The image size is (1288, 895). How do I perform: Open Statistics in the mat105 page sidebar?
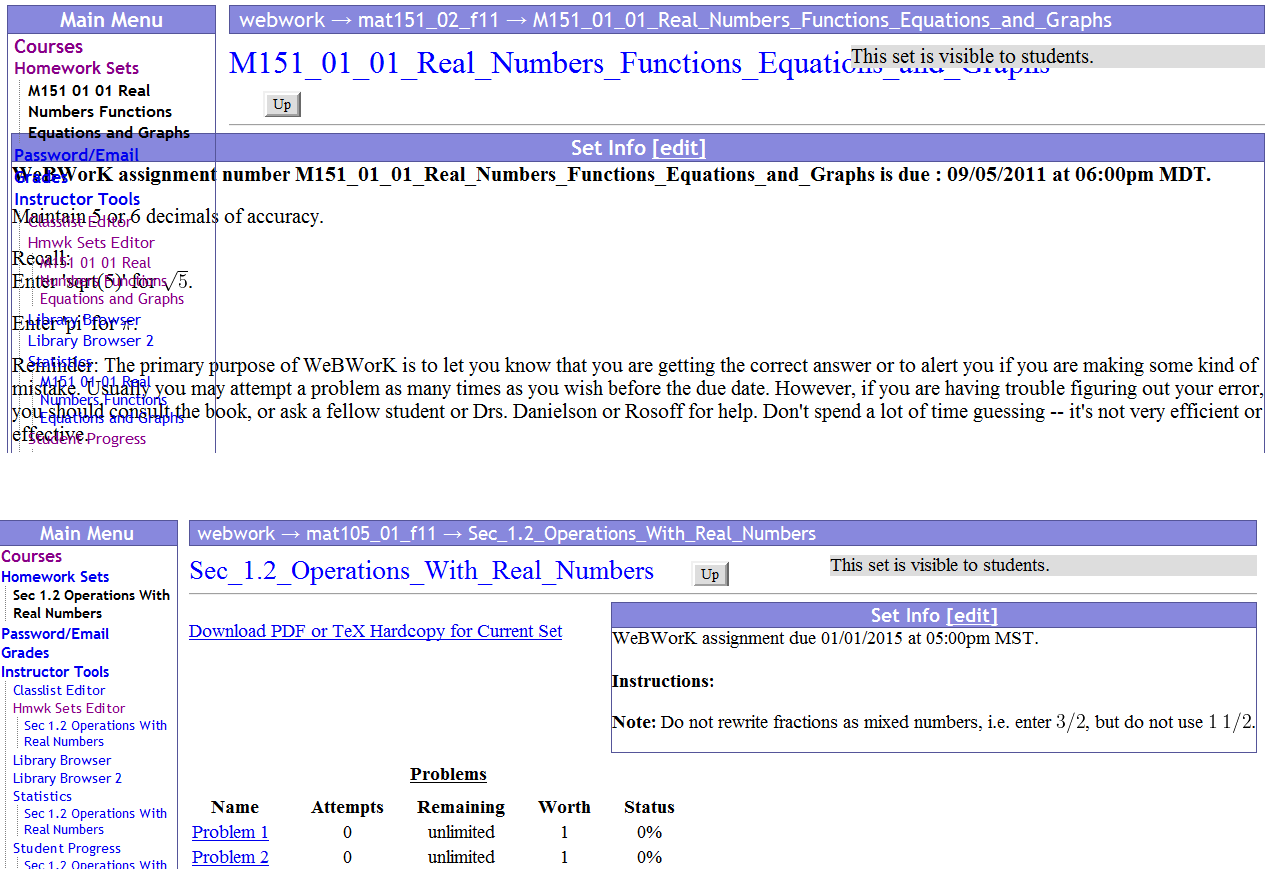[42, 796]
